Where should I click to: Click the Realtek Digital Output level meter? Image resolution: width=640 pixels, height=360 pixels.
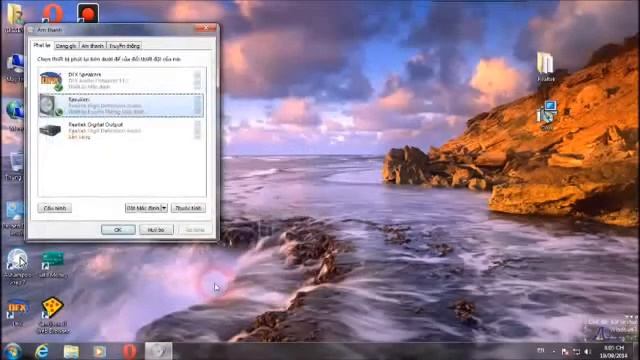pyautogui.click(x=198, y=131)
